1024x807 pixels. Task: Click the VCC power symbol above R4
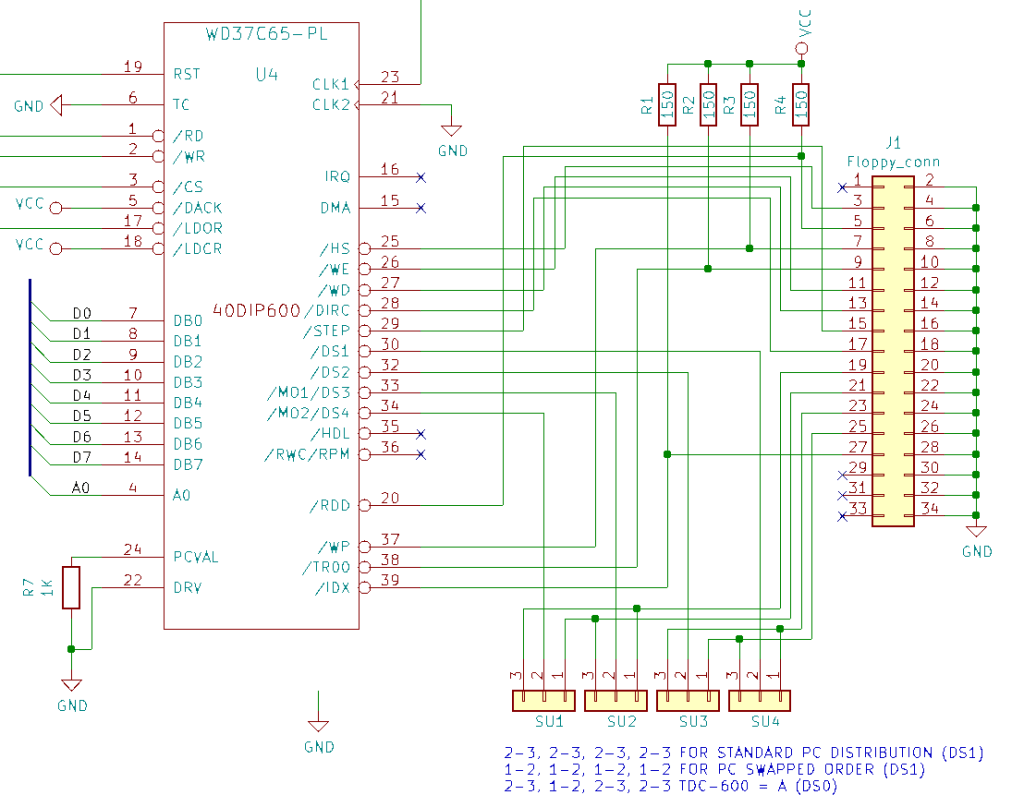801,45
